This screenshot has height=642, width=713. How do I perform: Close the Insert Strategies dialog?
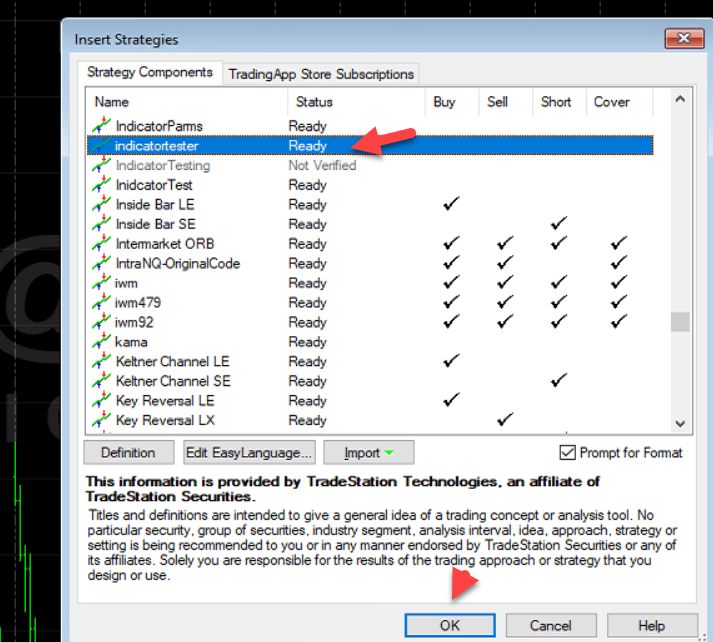[x=684, y=39]
